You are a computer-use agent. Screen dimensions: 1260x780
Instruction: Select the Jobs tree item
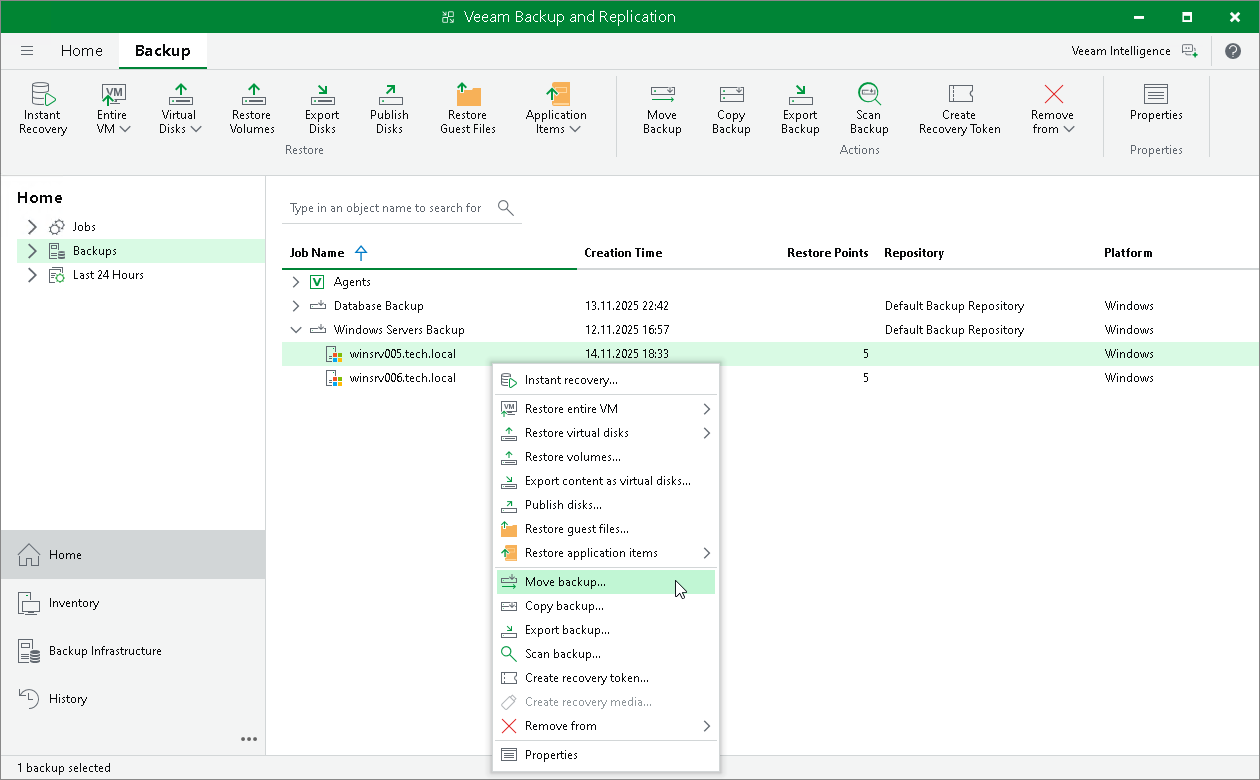point(84,227)
